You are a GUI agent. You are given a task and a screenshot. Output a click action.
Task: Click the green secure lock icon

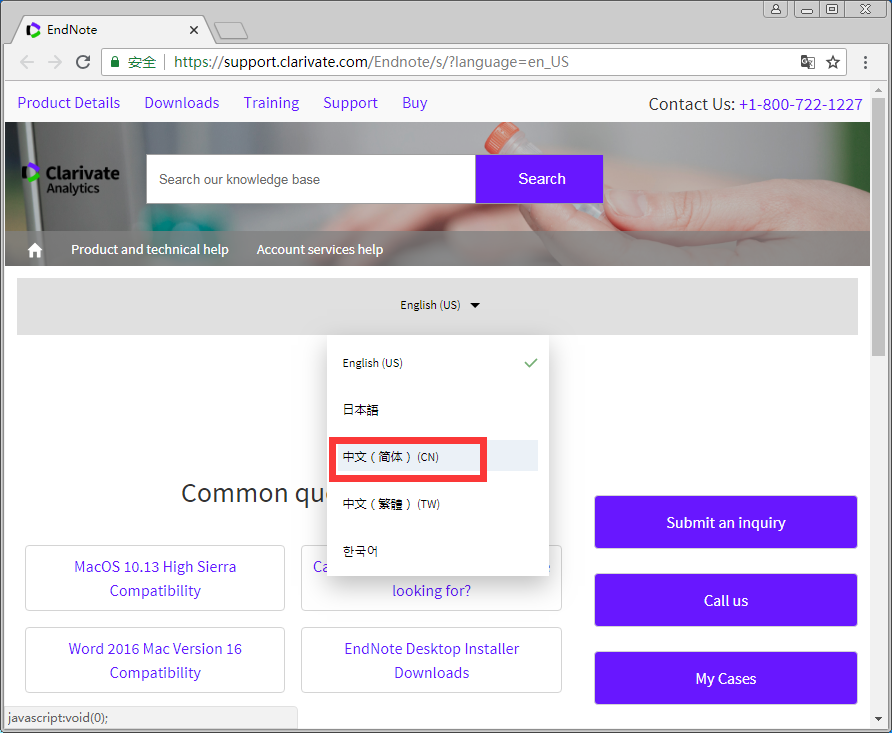point(115,62)
